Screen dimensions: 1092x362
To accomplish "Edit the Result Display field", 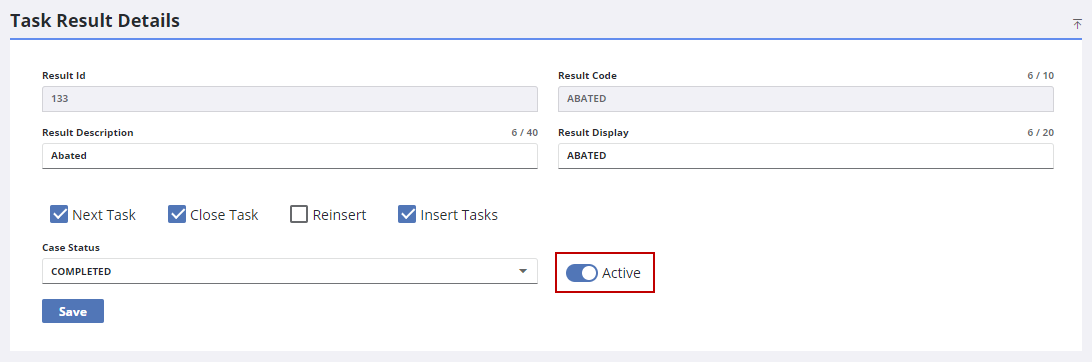I will click(x=806, y=156).
